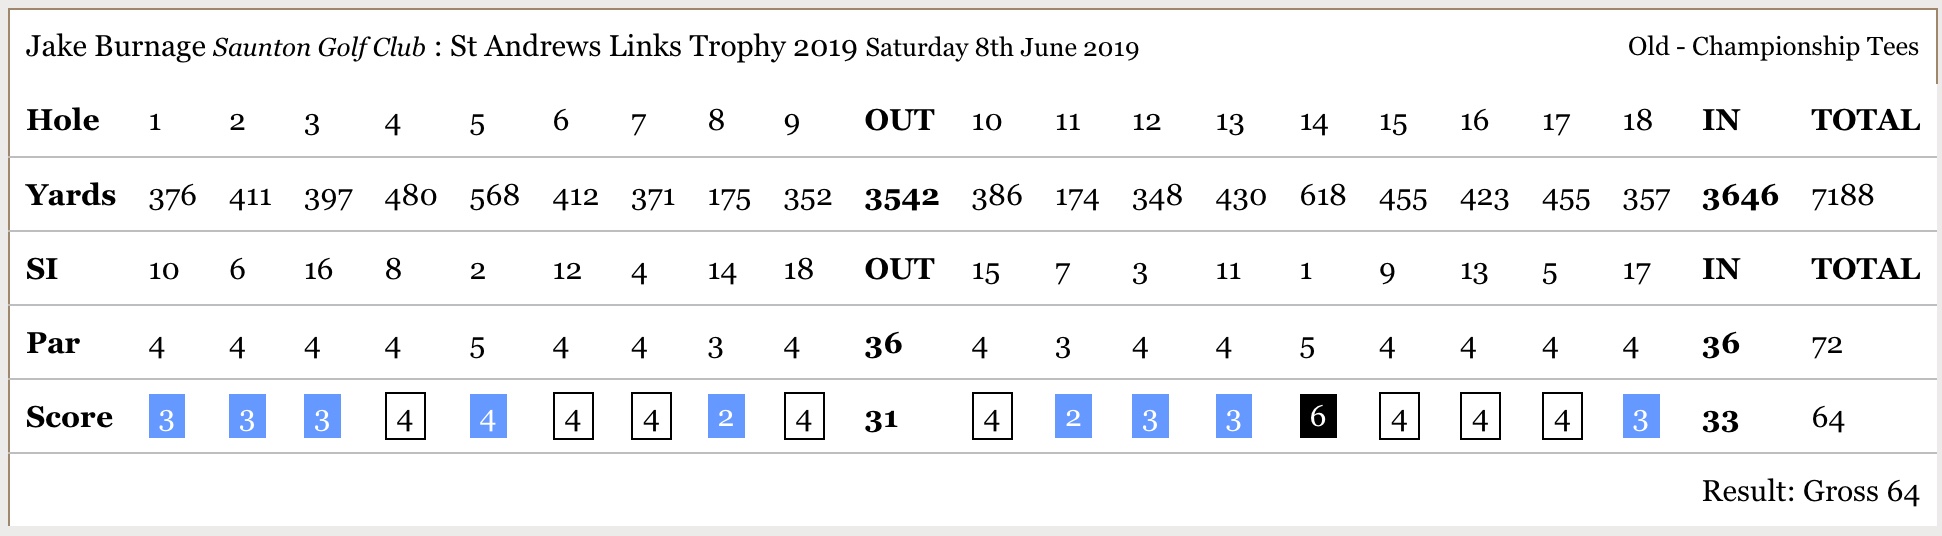Click the blue birdie score for hole 1

click(x=167, y=417)
